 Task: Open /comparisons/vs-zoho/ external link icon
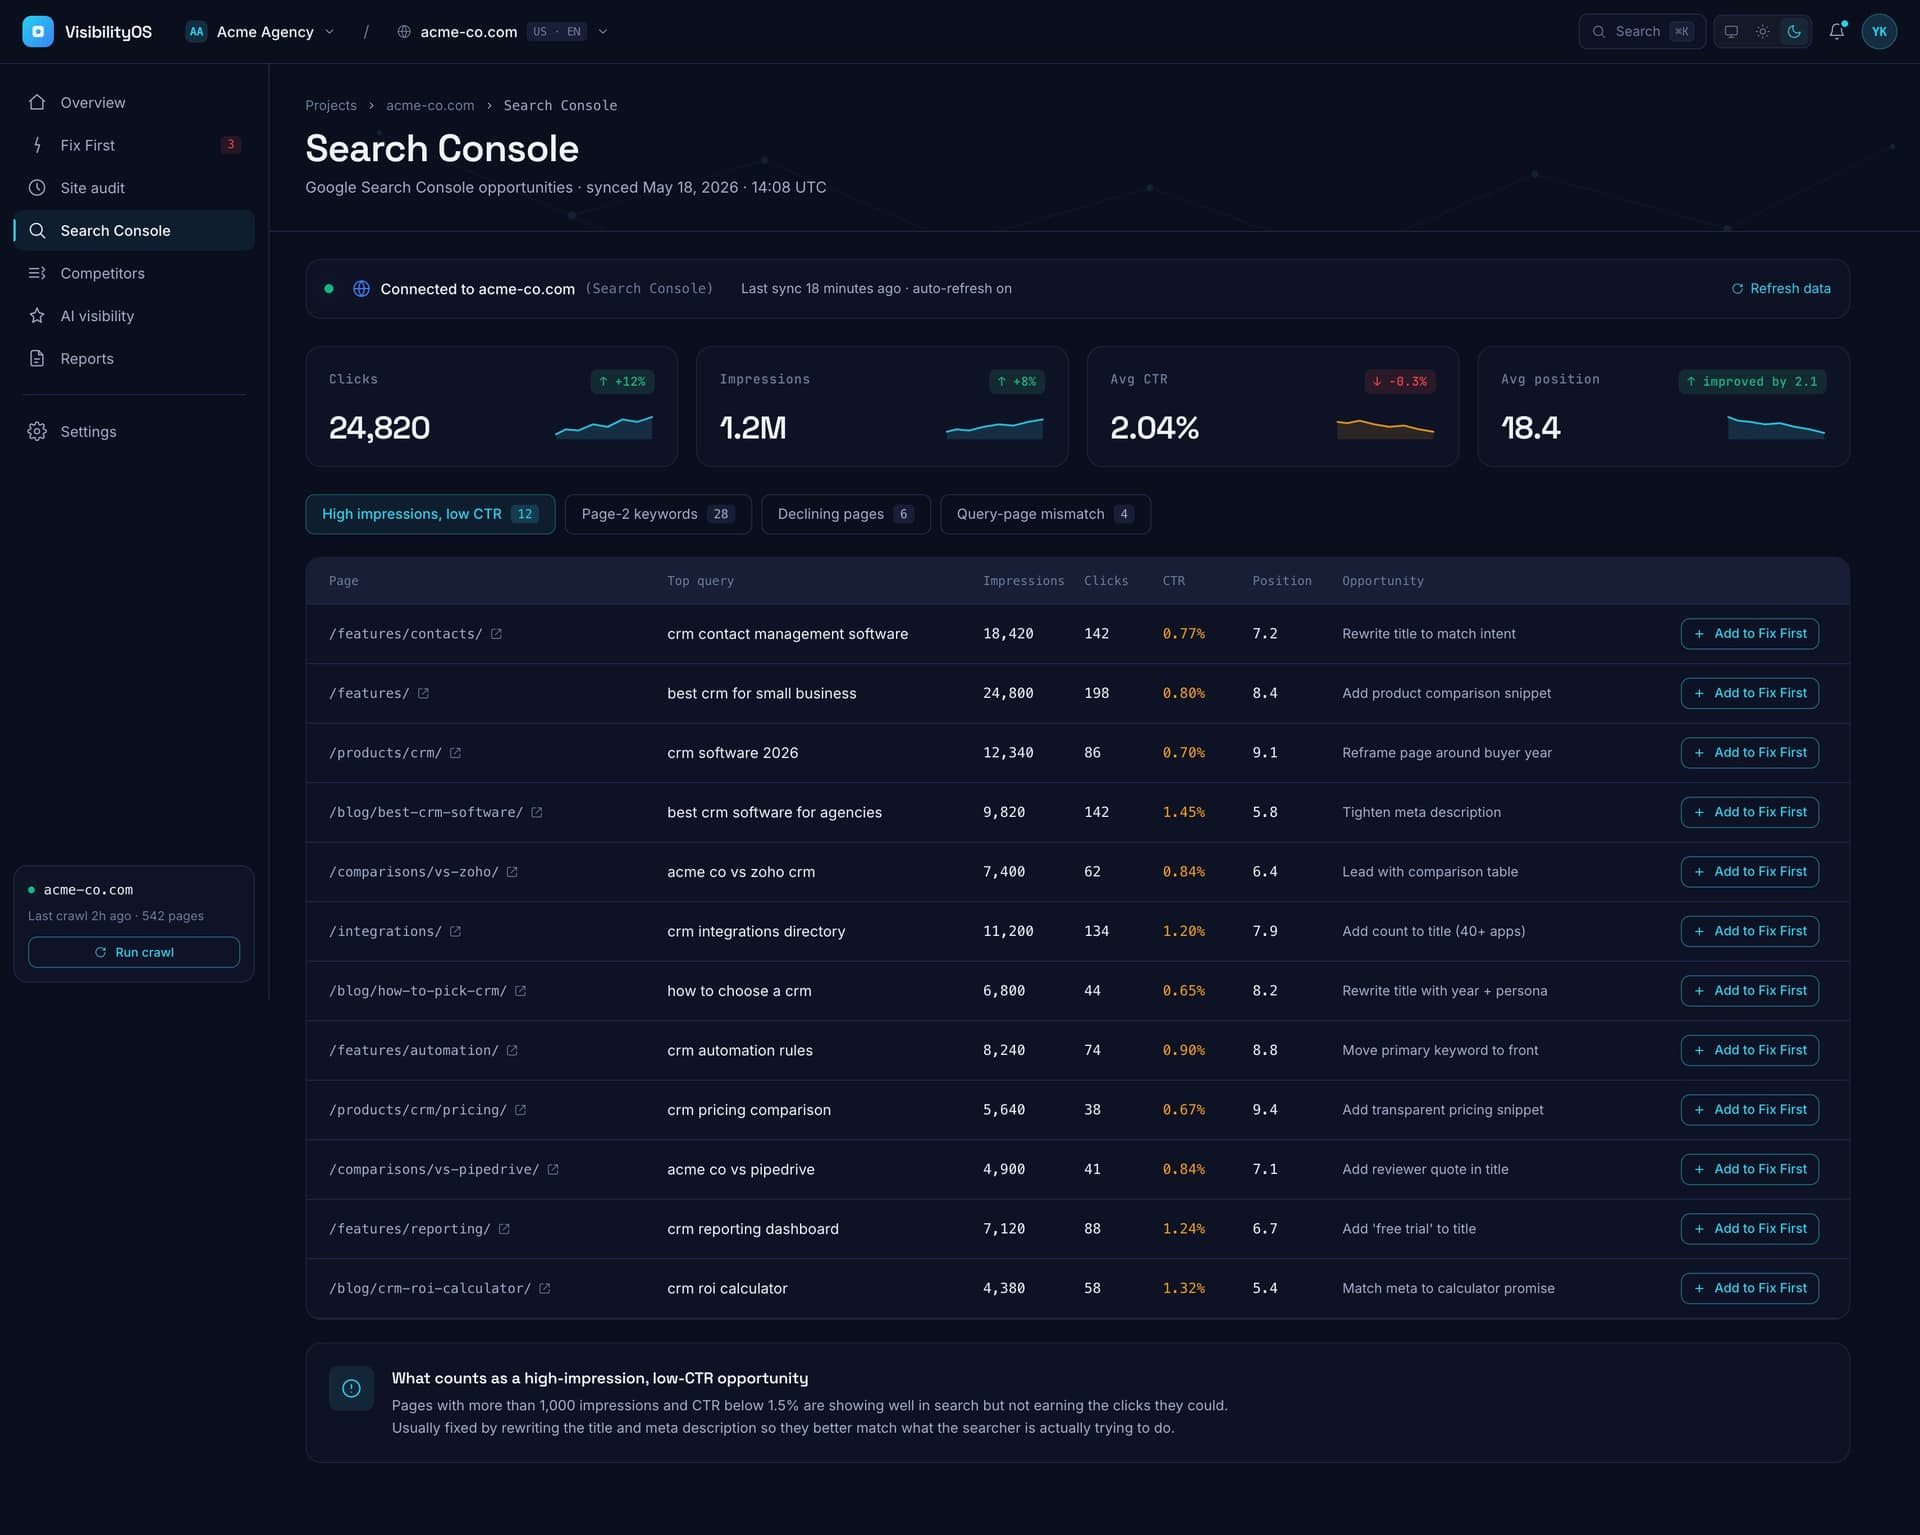coord(512,872)
